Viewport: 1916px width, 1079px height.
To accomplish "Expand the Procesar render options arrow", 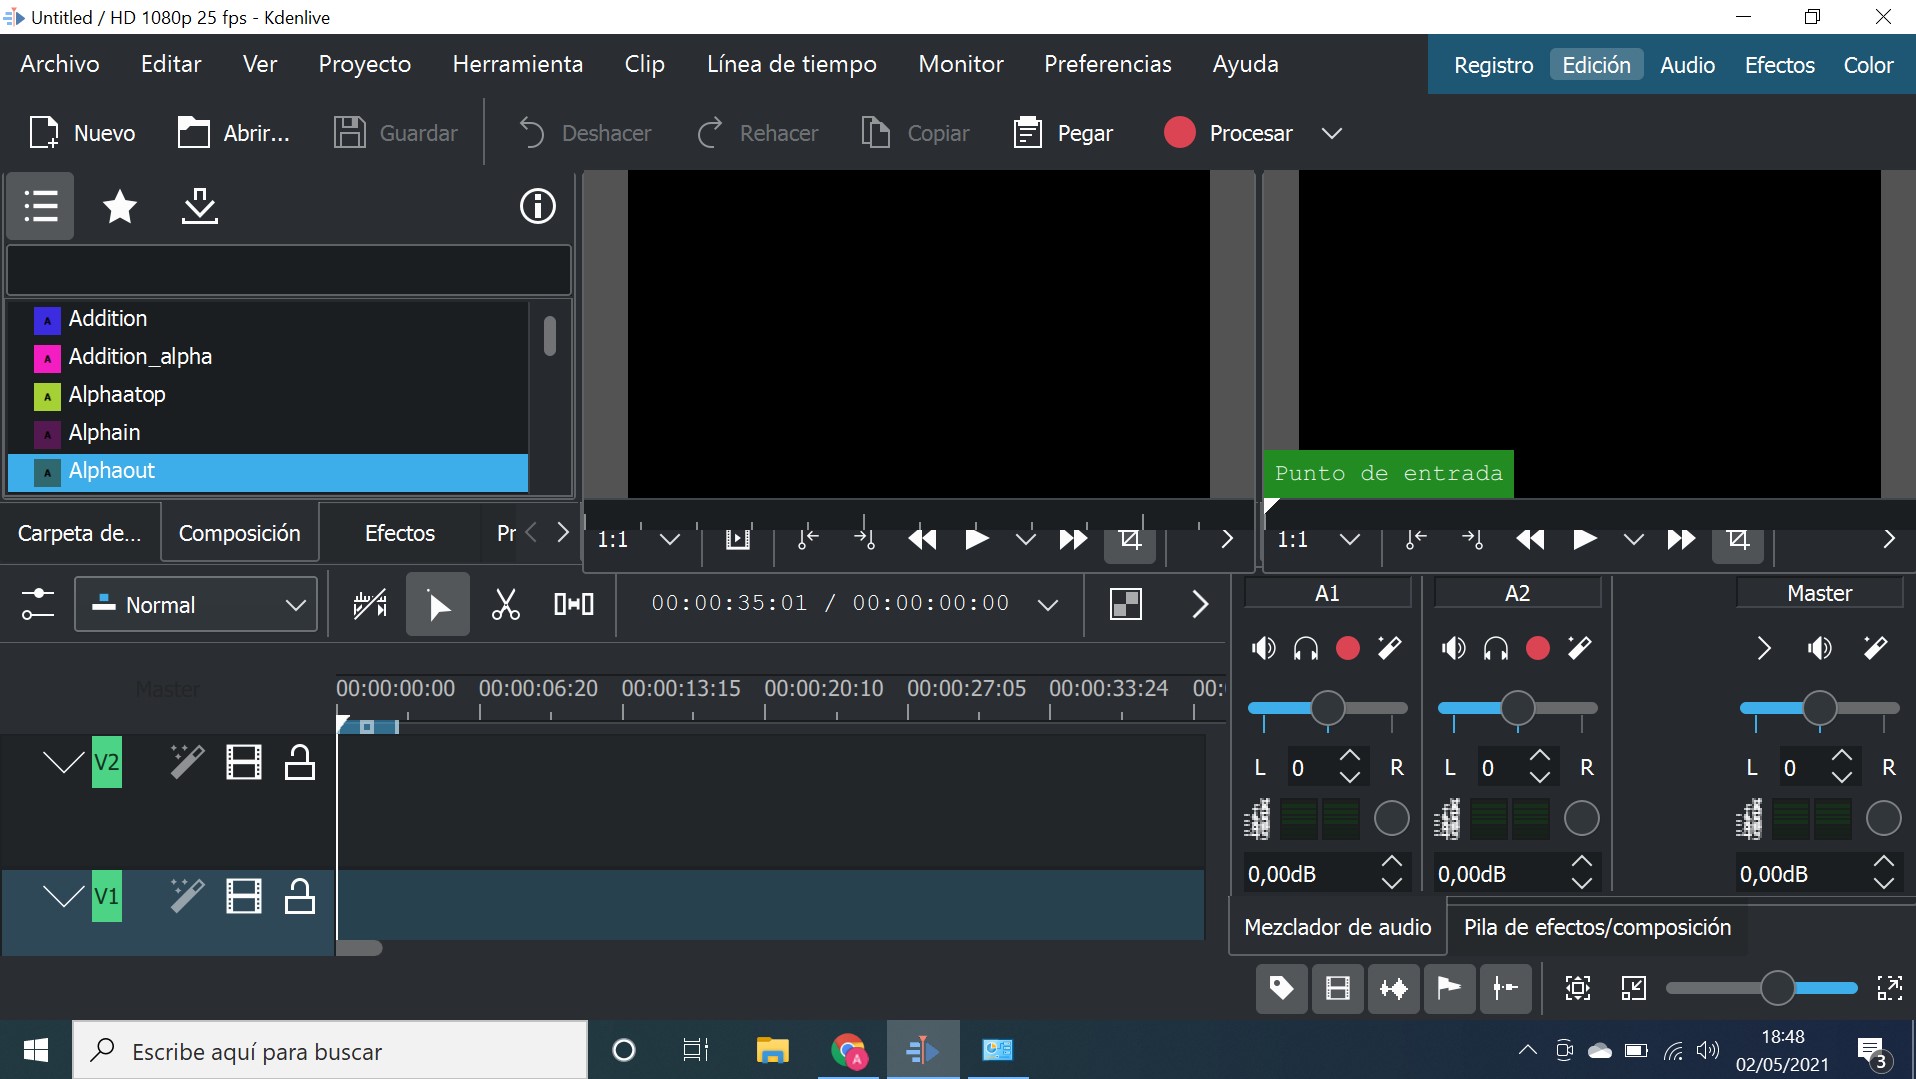I will [1331, 133].
